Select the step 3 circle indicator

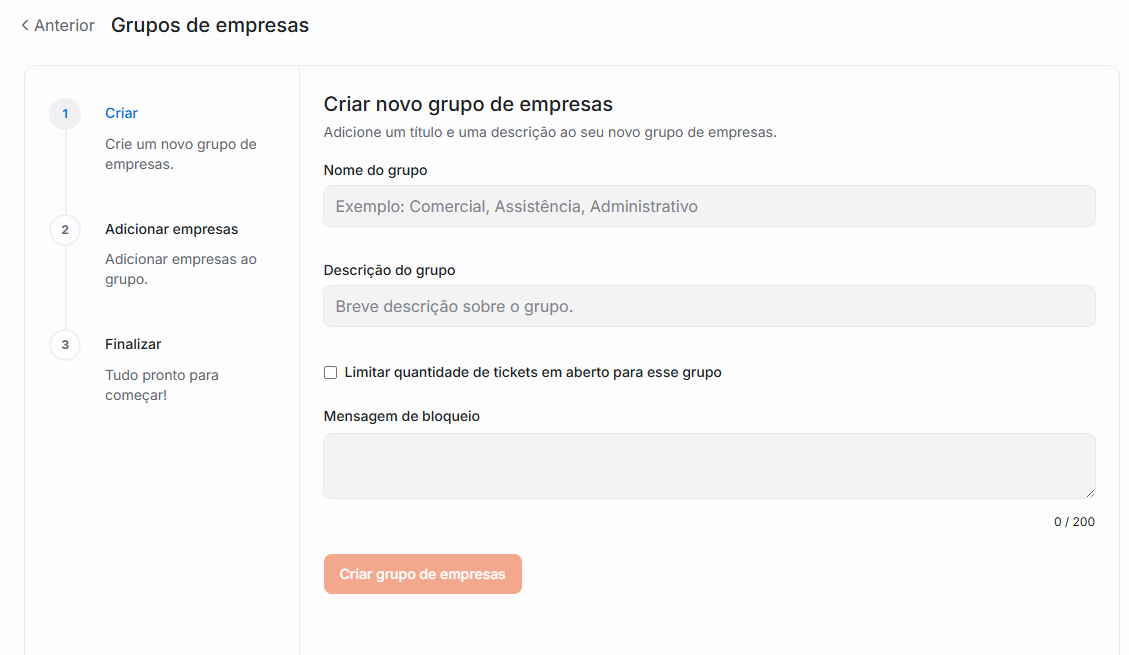(x=65, y=345)
